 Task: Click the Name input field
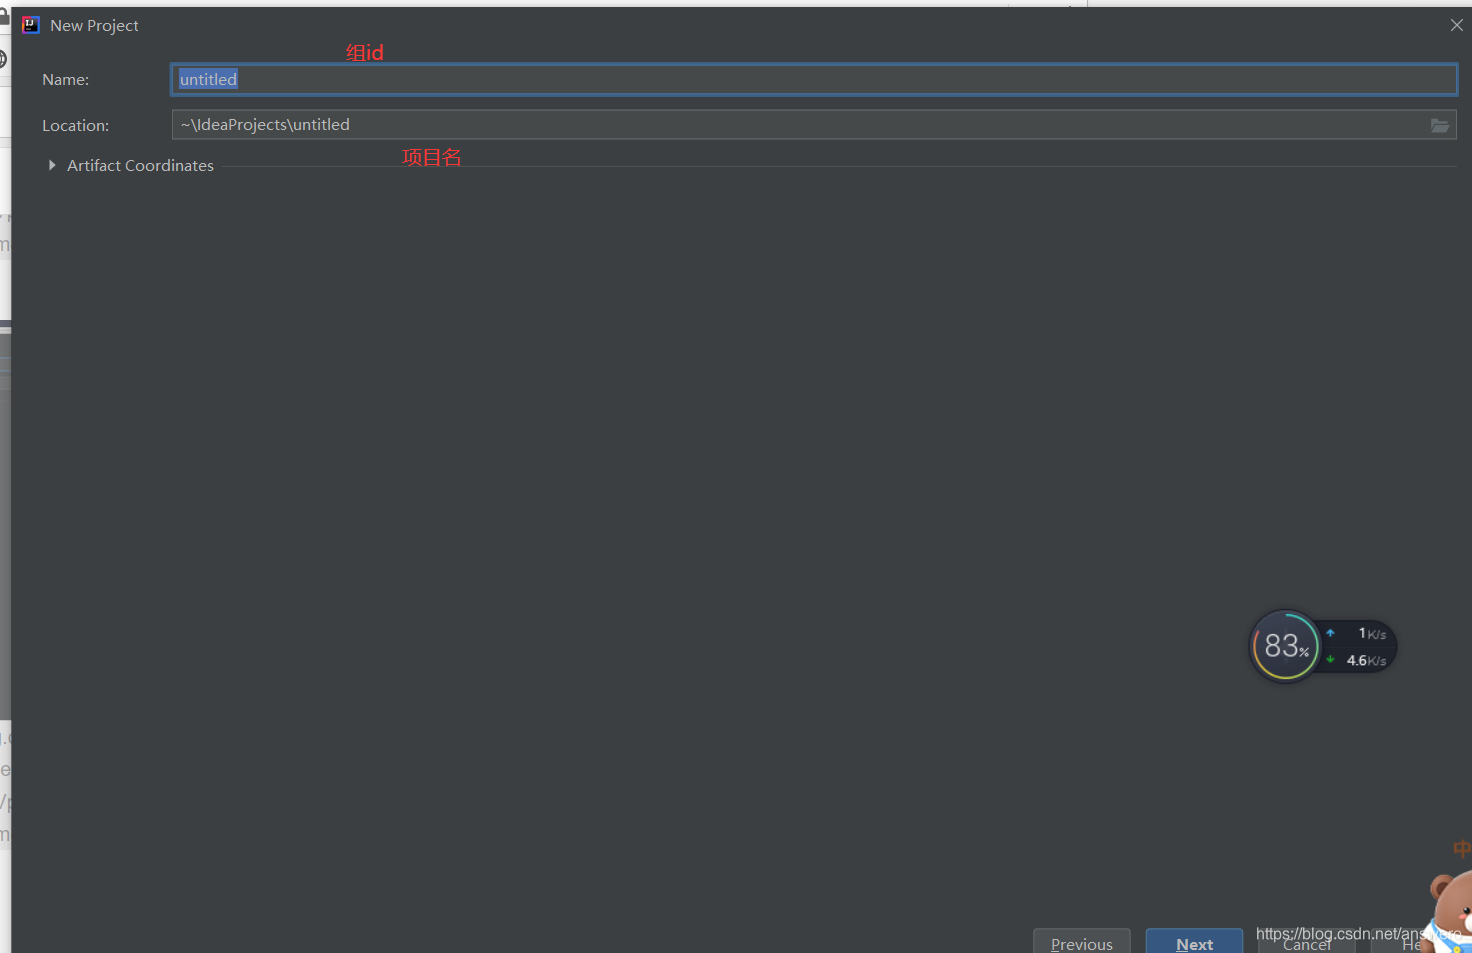814,79
